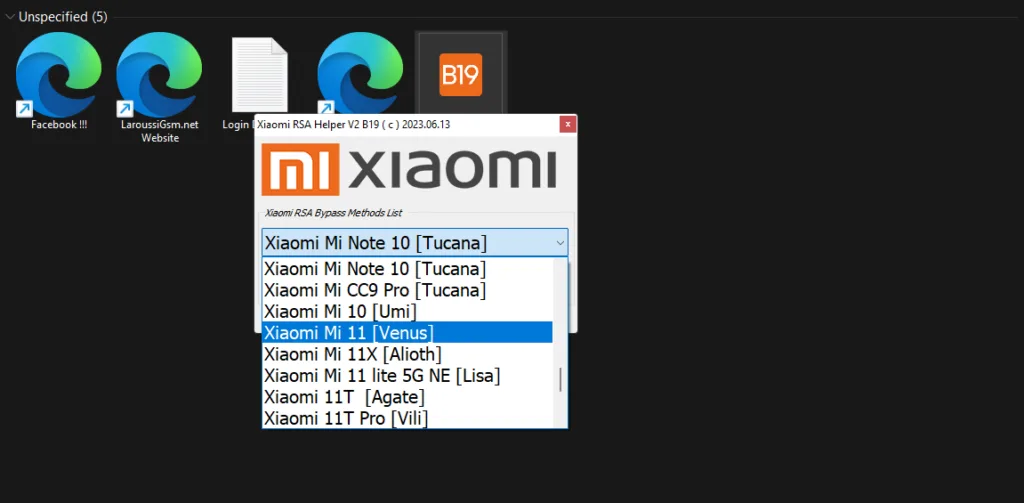Choose Xiaomi Mi 11 lite 5G NE [Lisa]
Image resolution: width=1024 pixels, height=503 pixels.
pyautogui.click(x=408, y=376)
